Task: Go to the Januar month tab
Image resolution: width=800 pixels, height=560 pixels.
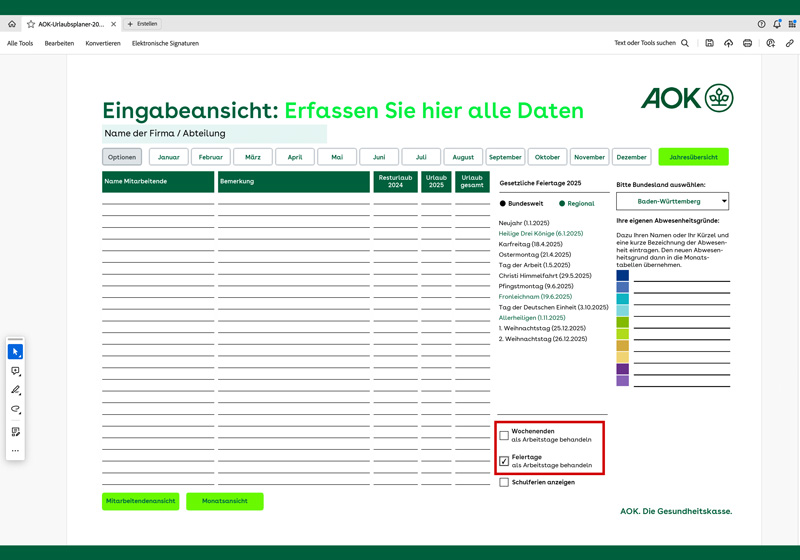Action: 168,157
